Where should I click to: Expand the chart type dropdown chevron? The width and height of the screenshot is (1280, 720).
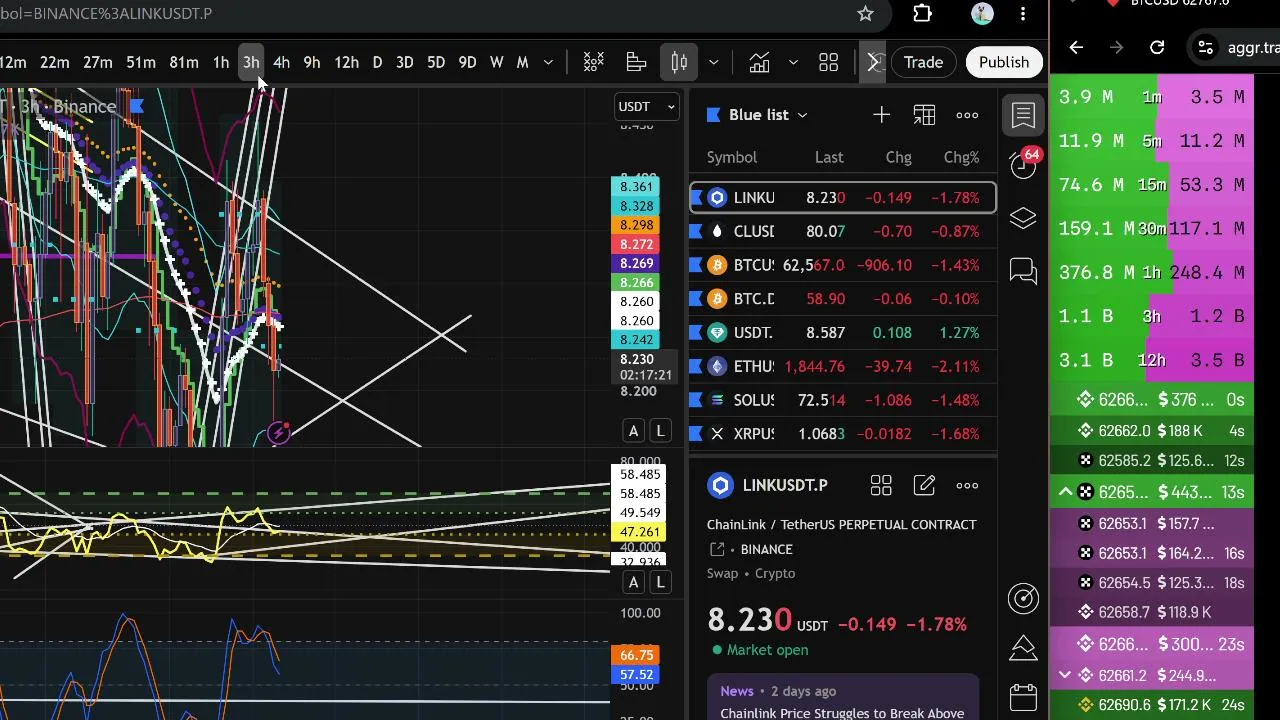click(x=713, y=62)
